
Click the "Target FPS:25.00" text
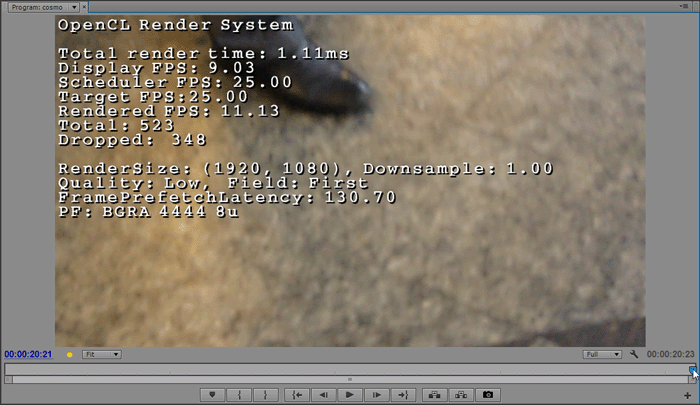[153, 96]
